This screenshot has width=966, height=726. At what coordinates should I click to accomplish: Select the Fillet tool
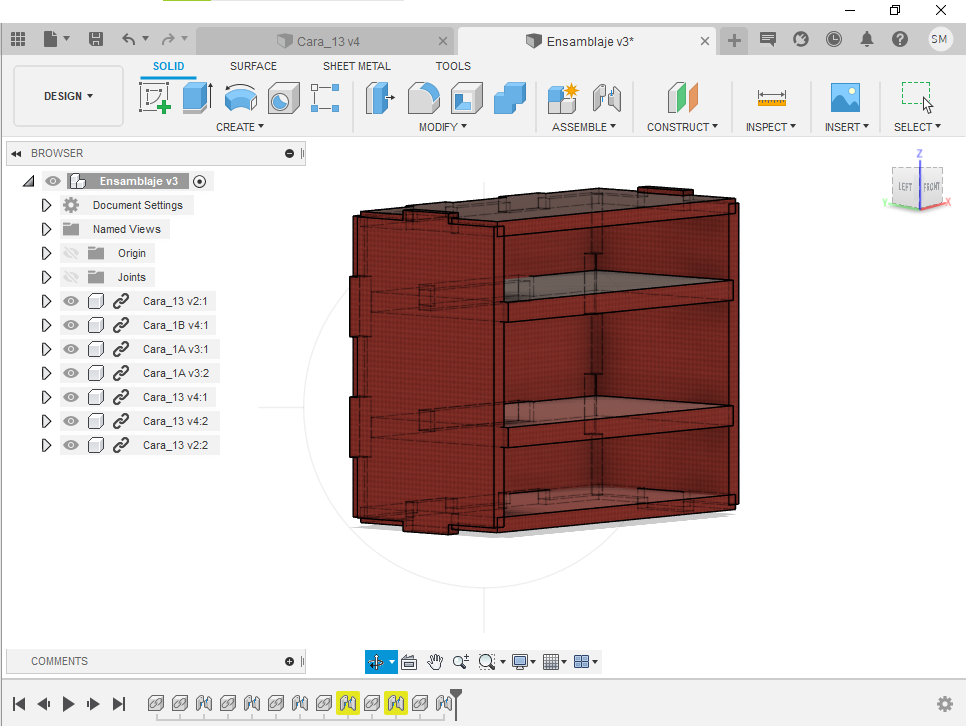[x=424, y=97]
